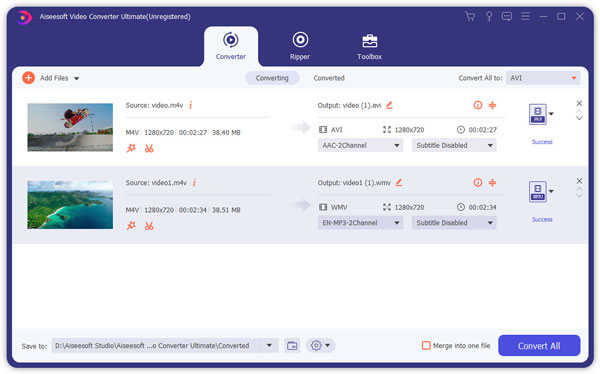
Task: Click the Source: video1.m4v label
Action: (x=156, y=183)
